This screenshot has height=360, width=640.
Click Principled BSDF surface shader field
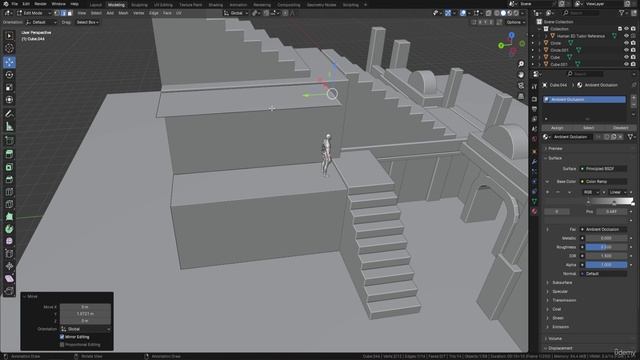coord(603,169)
